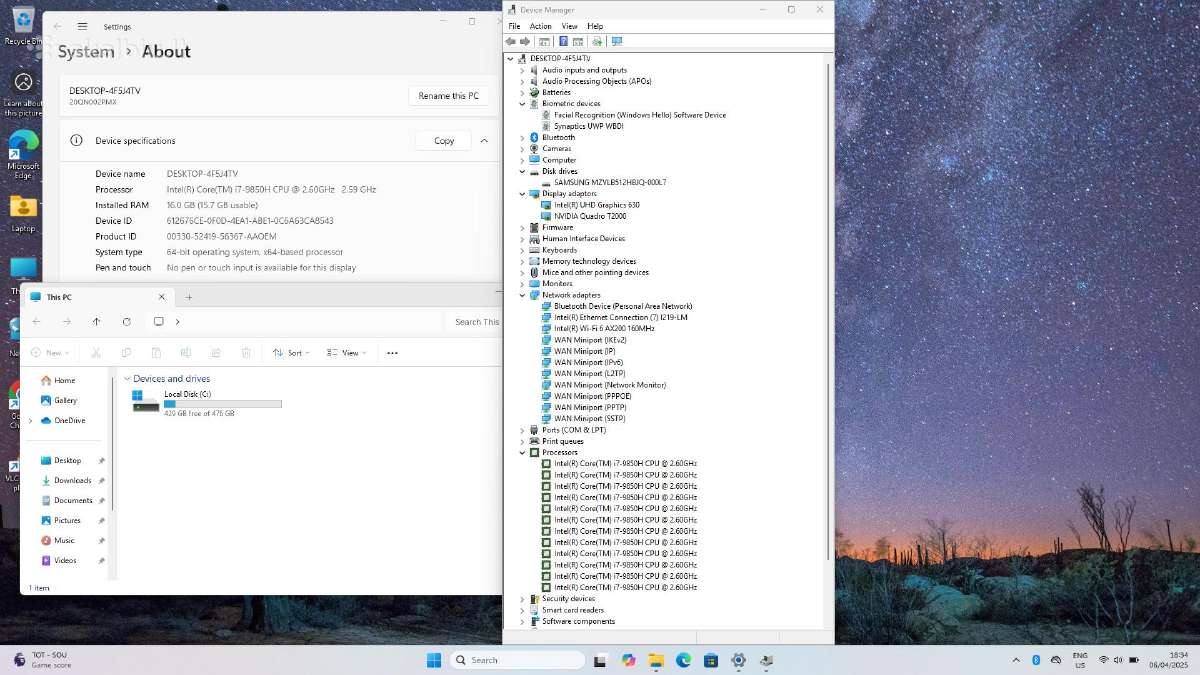Expand the Batteries category

(x=522, y=92)
